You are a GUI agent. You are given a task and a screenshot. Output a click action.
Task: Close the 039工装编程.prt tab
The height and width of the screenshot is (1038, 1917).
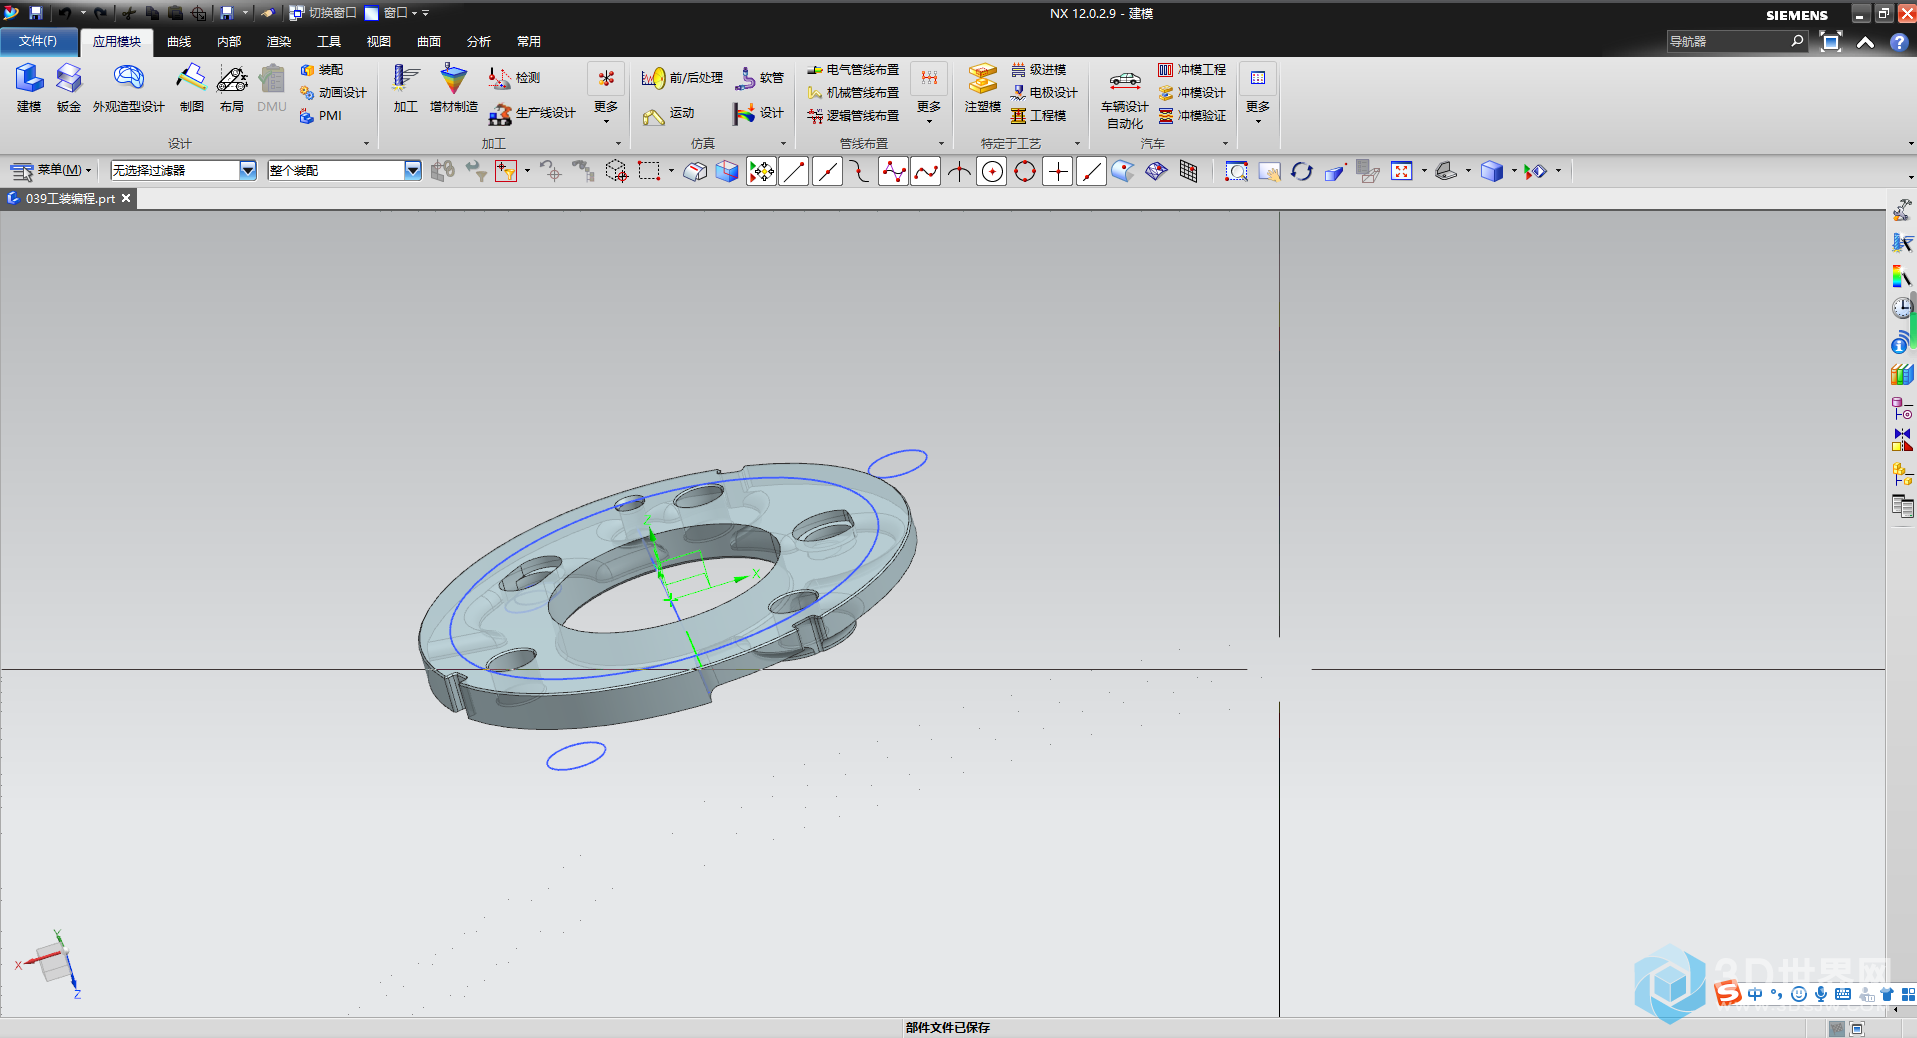point(126,199)
